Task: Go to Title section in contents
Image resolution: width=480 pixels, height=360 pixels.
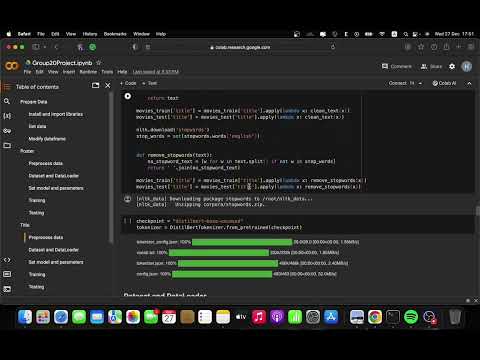Action: coord(25,225)
